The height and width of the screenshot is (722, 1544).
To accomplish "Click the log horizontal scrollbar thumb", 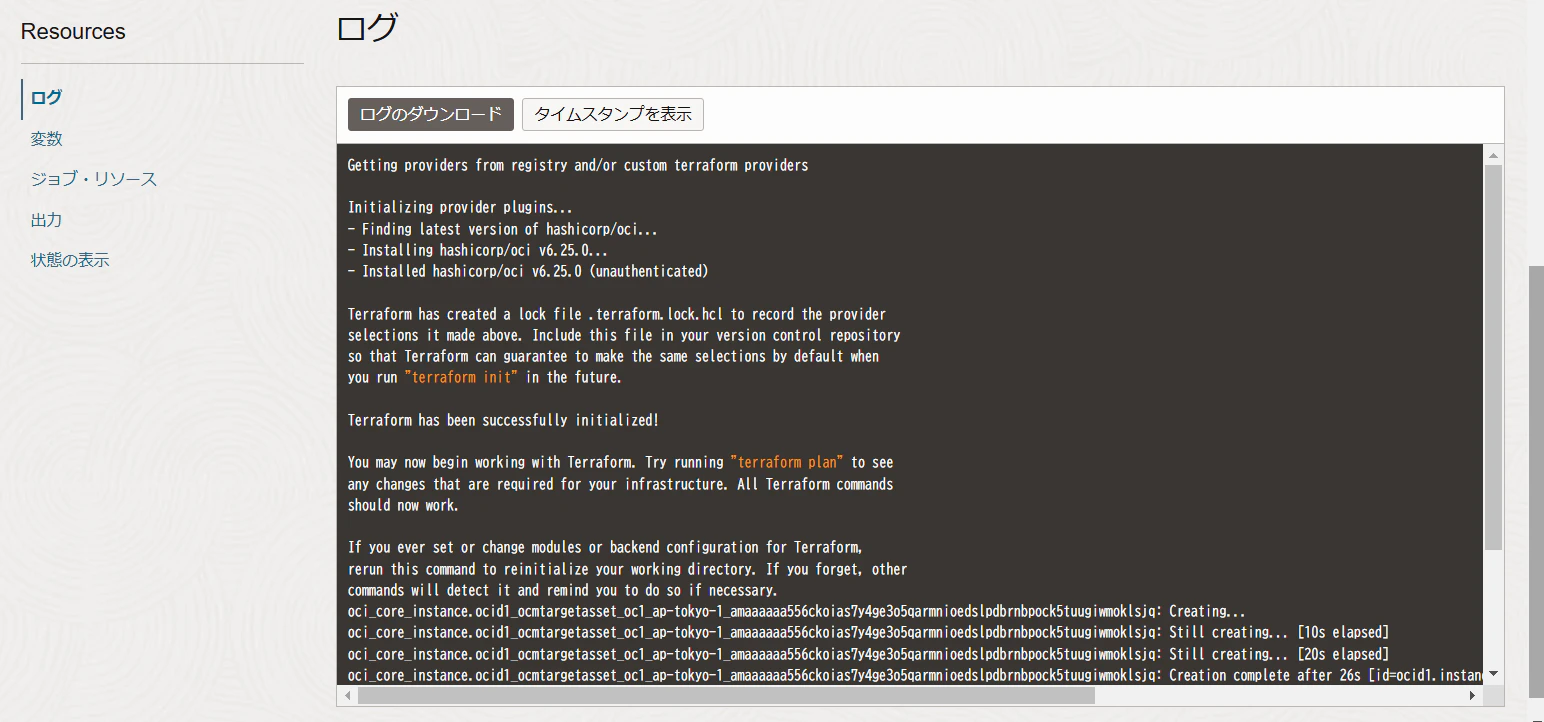I will click(726, 695).
